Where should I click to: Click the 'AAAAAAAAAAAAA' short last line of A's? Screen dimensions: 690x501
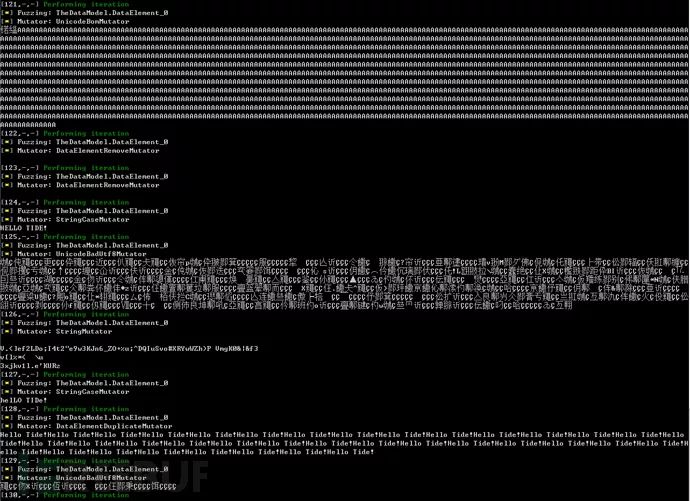28,124
